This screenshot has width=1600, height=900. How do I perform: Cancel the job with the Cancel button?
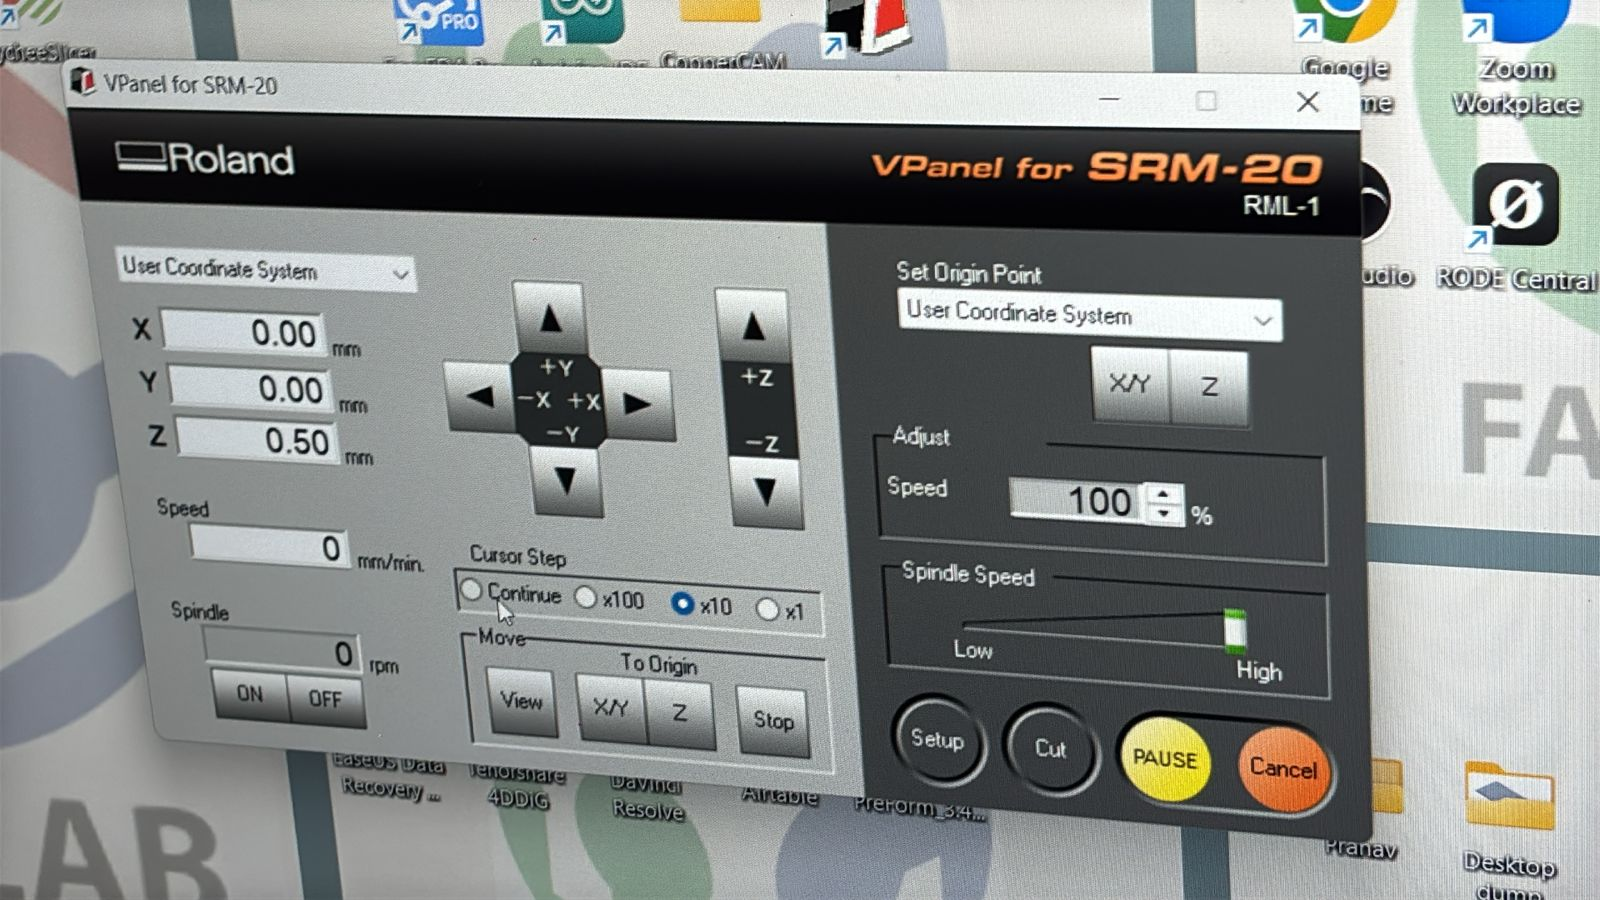click(1283, 770)
